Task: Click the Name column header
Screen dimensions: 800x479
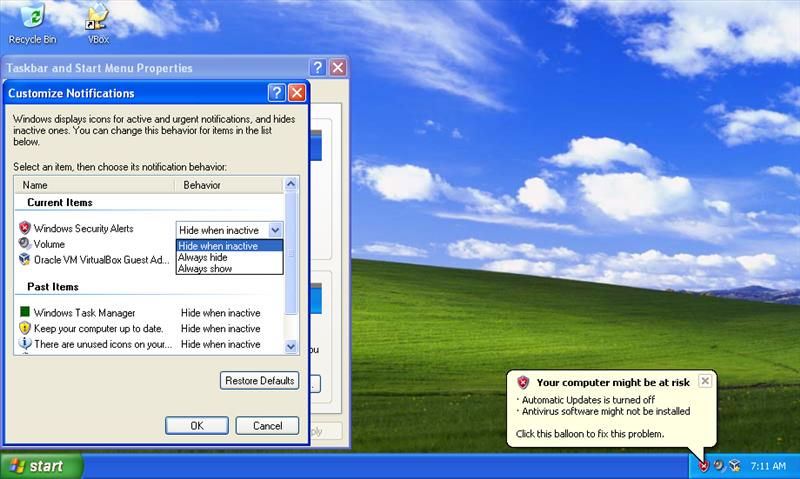Action: click(x=94, y=185)
